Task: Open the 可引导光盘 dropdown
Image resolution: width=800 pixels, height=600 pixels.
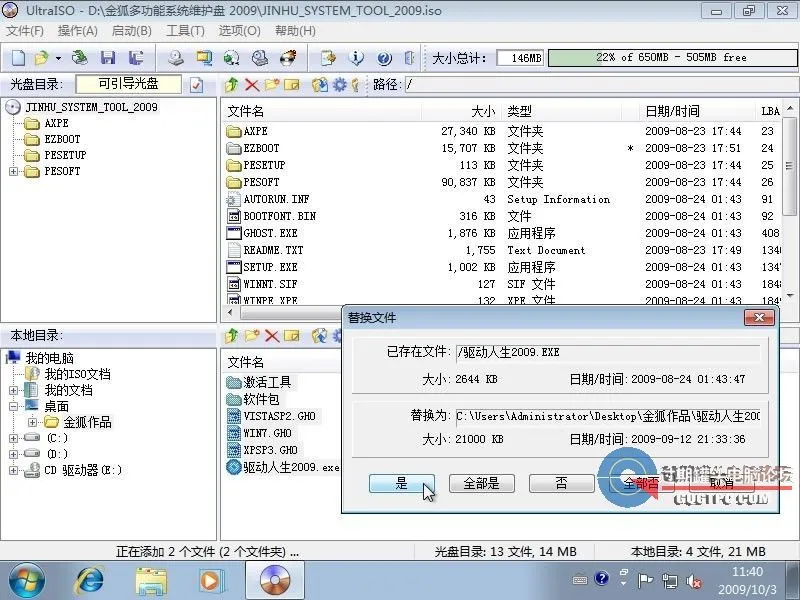Action: tap(130, 84)
